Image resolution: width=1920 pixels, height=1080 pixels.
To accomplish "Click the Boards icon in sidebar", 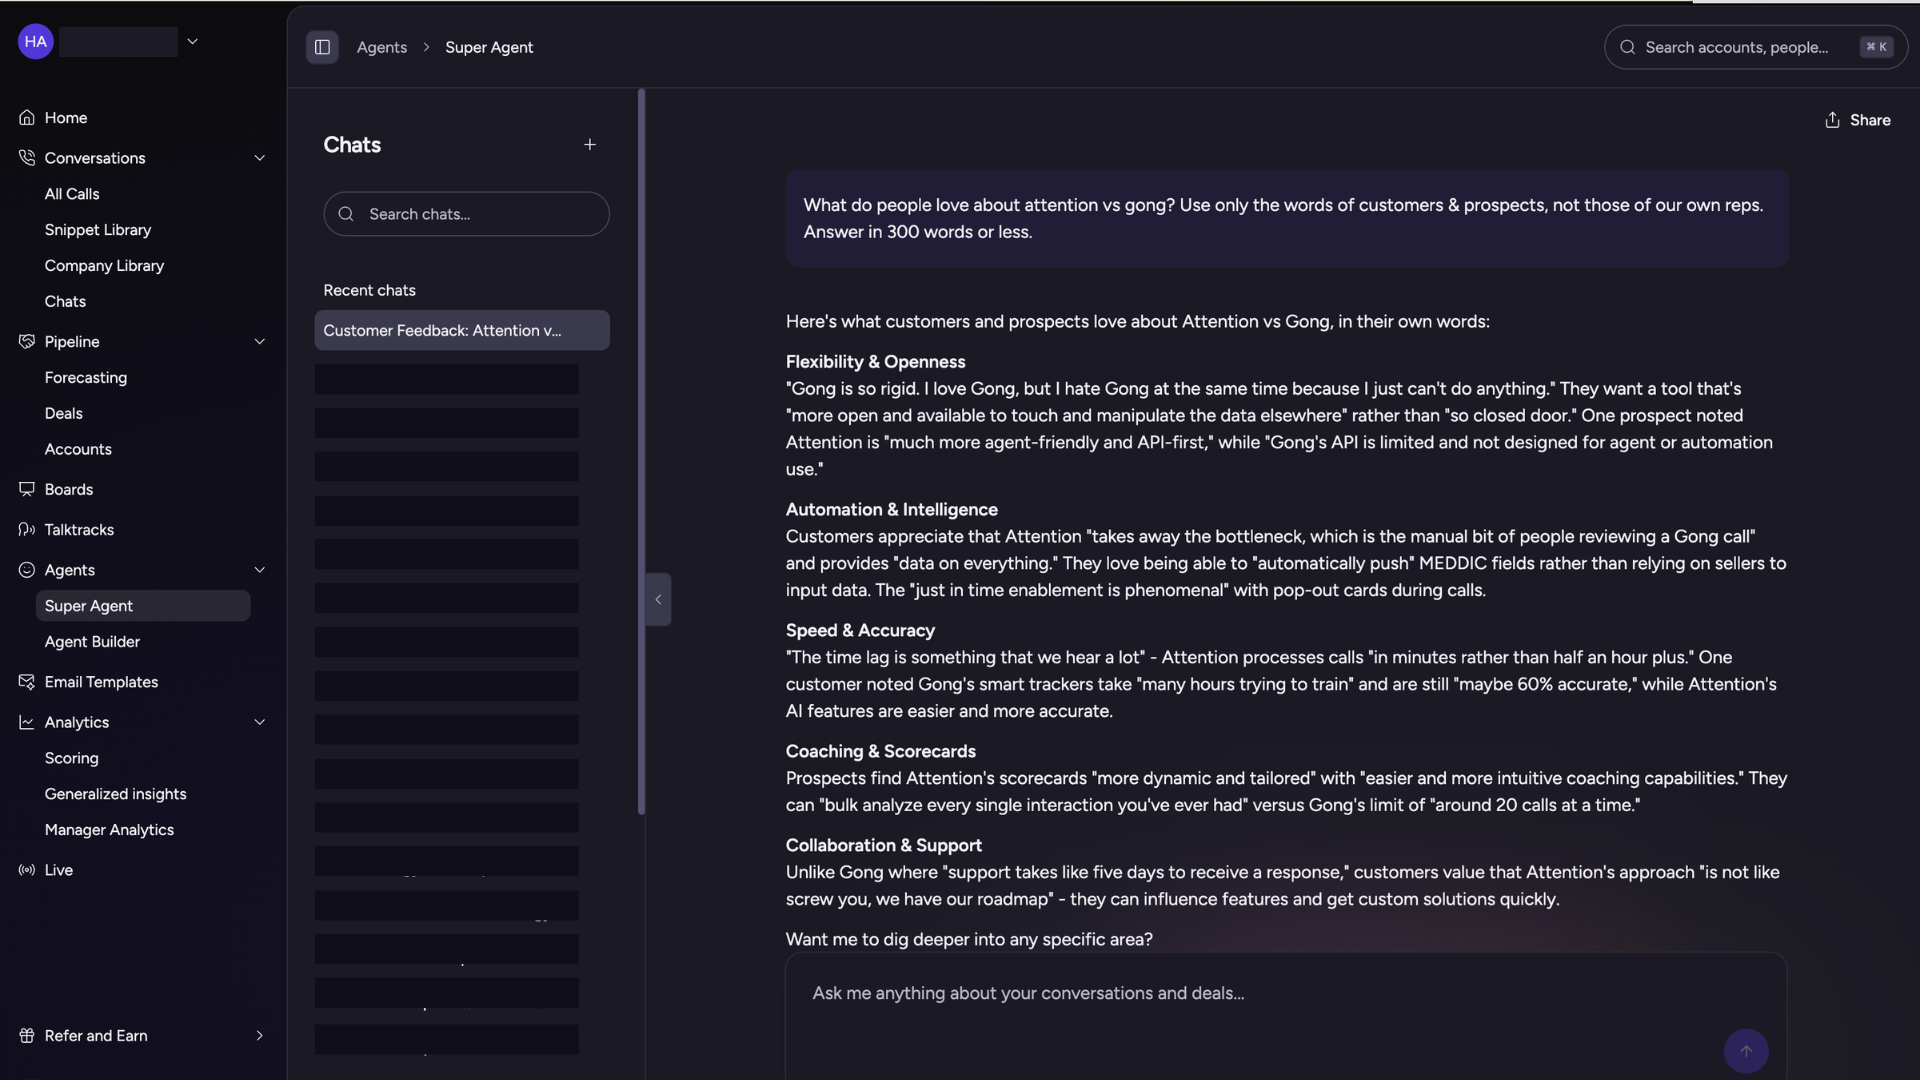I will point(27,490).
